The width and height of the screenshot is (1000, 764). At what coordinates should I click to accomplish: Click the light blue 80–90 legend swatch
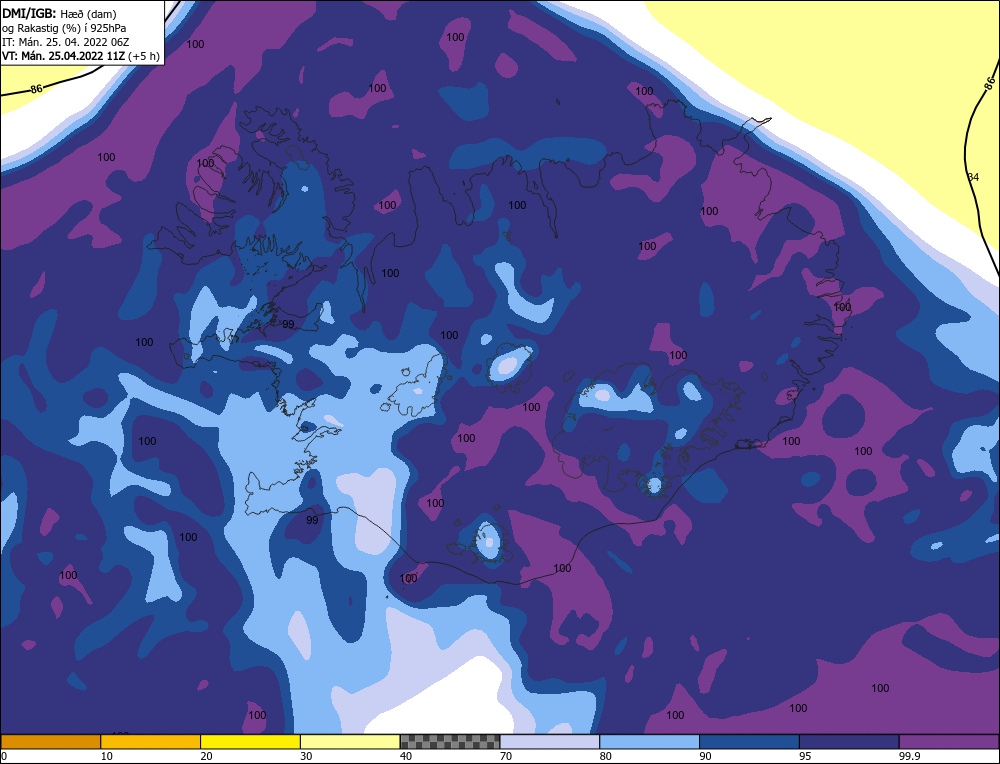tap(649, 742)
